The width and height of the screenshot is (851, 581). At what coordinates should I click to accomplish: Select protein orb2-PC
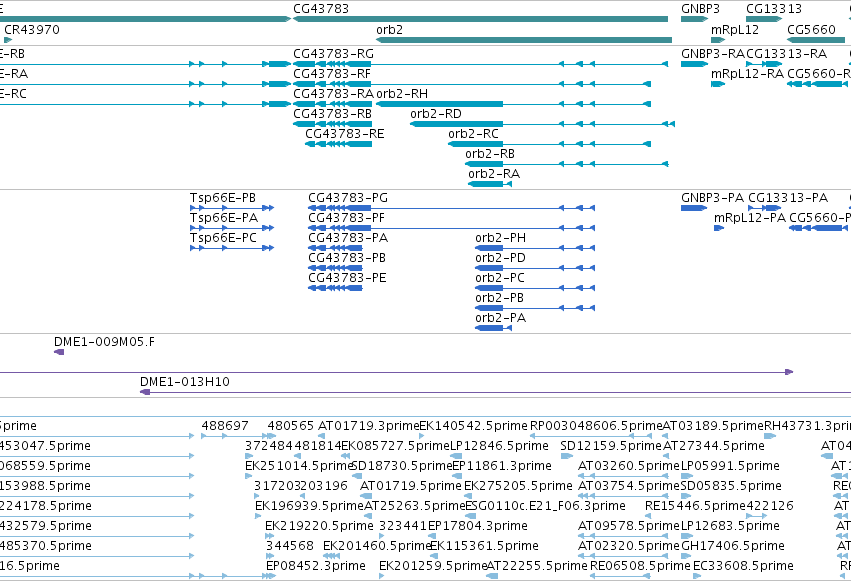coord(500,278)
